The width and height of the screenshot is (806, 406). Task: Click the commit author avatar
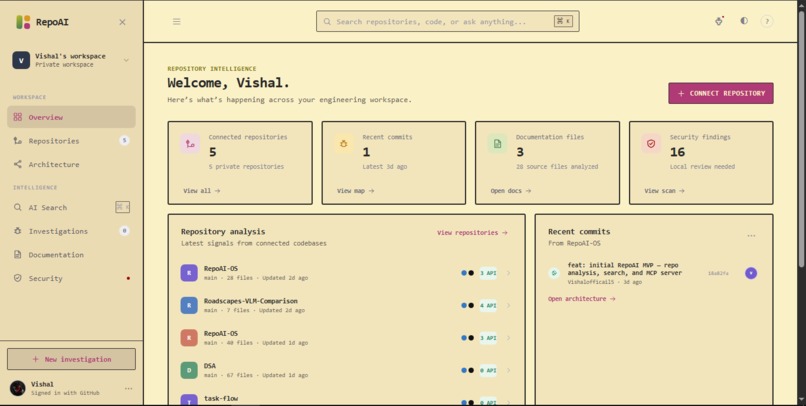coord(751,273)
